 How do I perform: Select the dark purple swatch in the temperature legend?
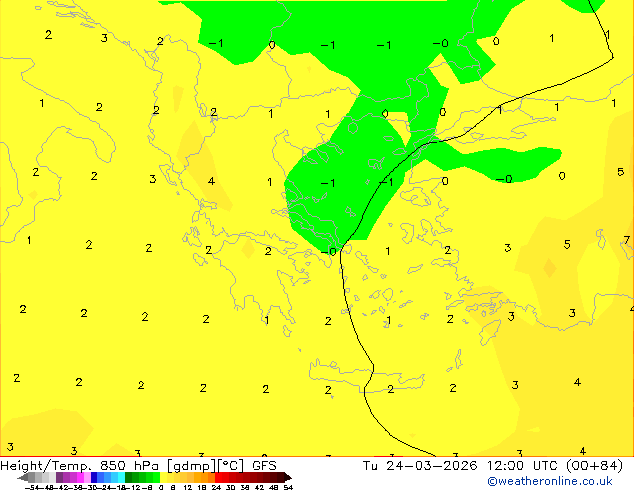coord(59,477)
